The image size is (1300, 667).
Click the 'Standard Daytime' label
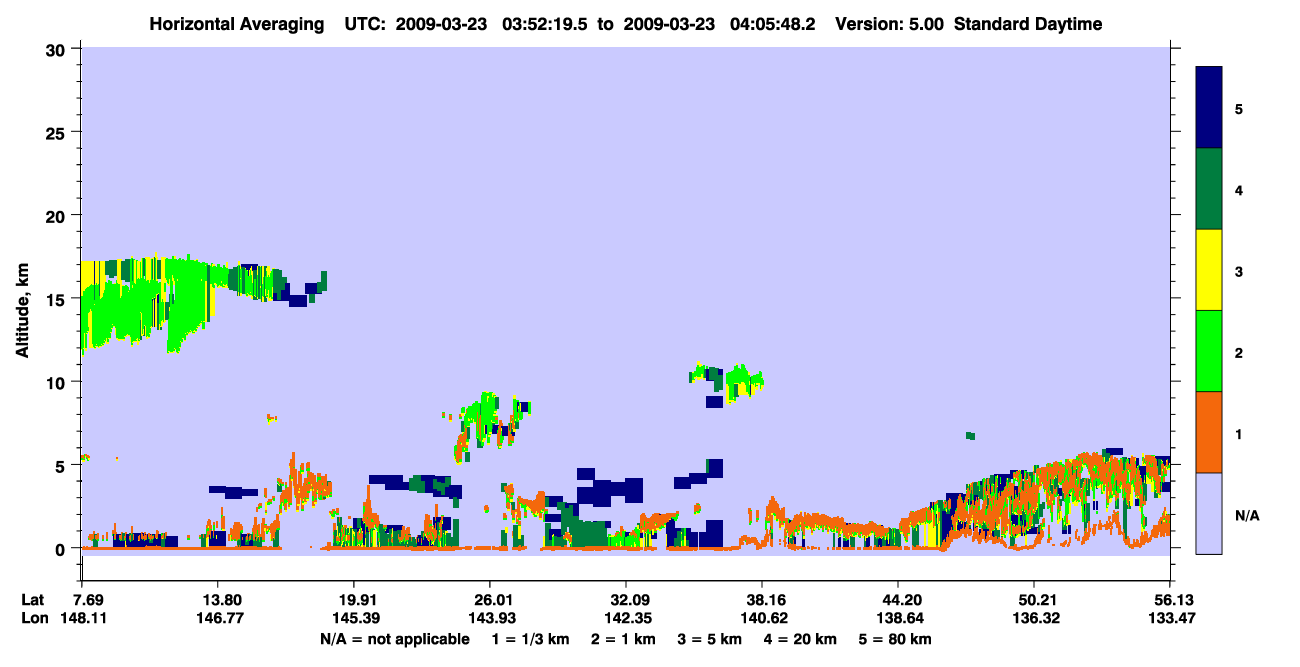pos(1027,24)
